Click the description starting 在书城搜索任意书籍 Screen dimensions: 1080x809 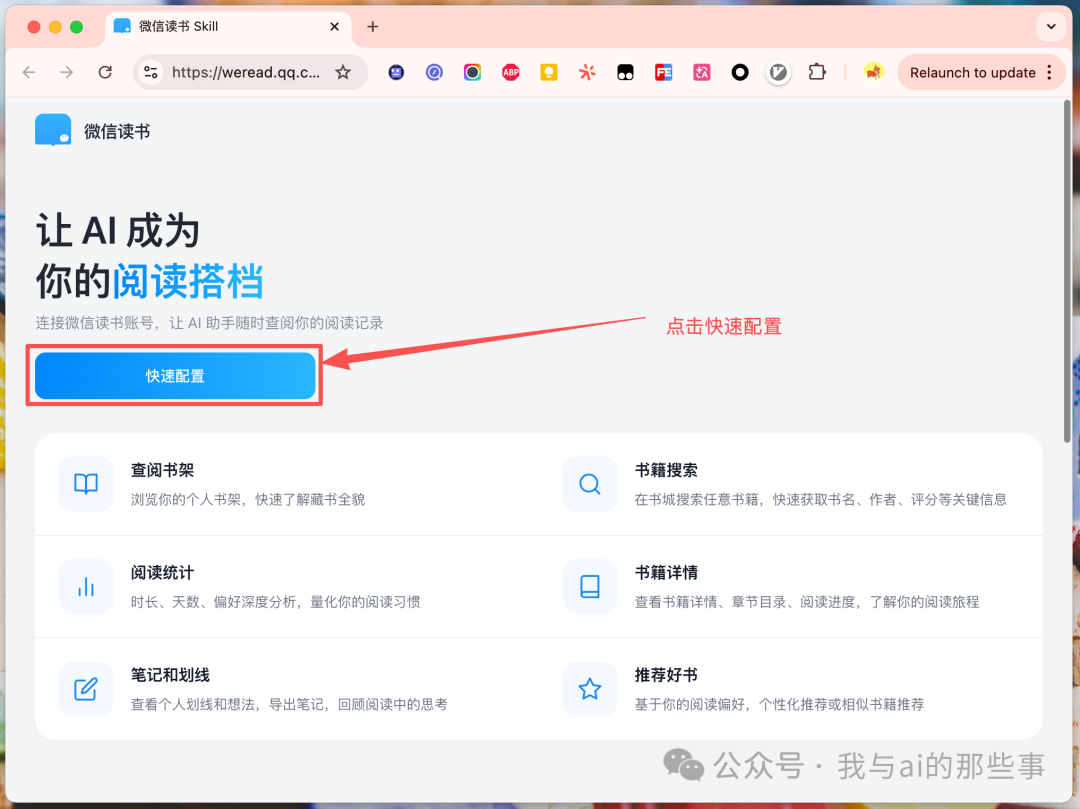(x=820, y=499)
